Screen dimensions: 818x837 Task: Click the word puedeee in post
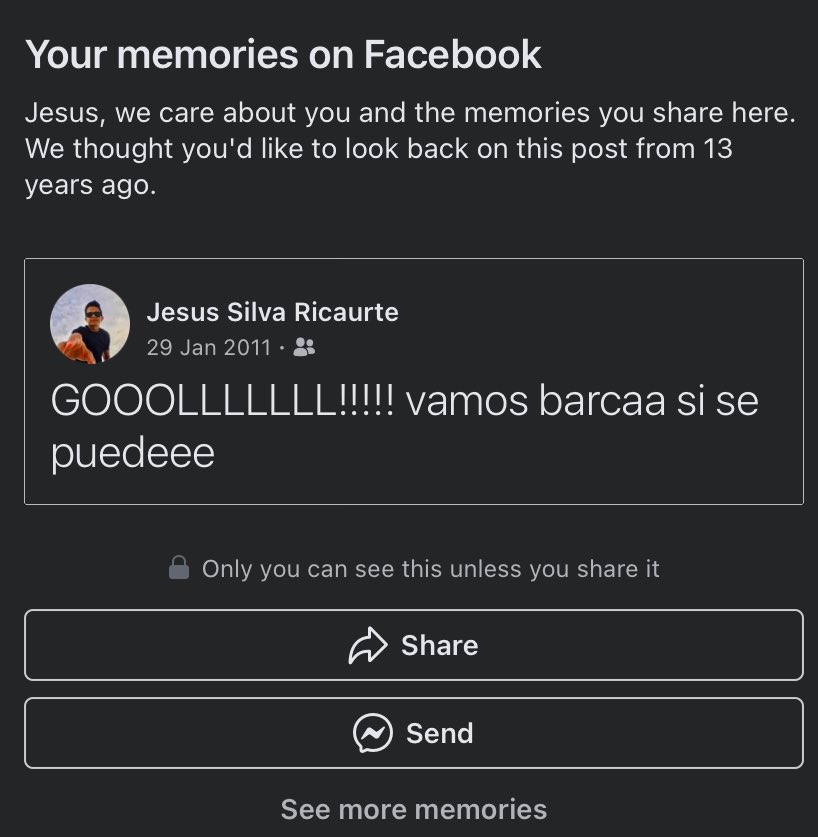click(x=133, y=454)
